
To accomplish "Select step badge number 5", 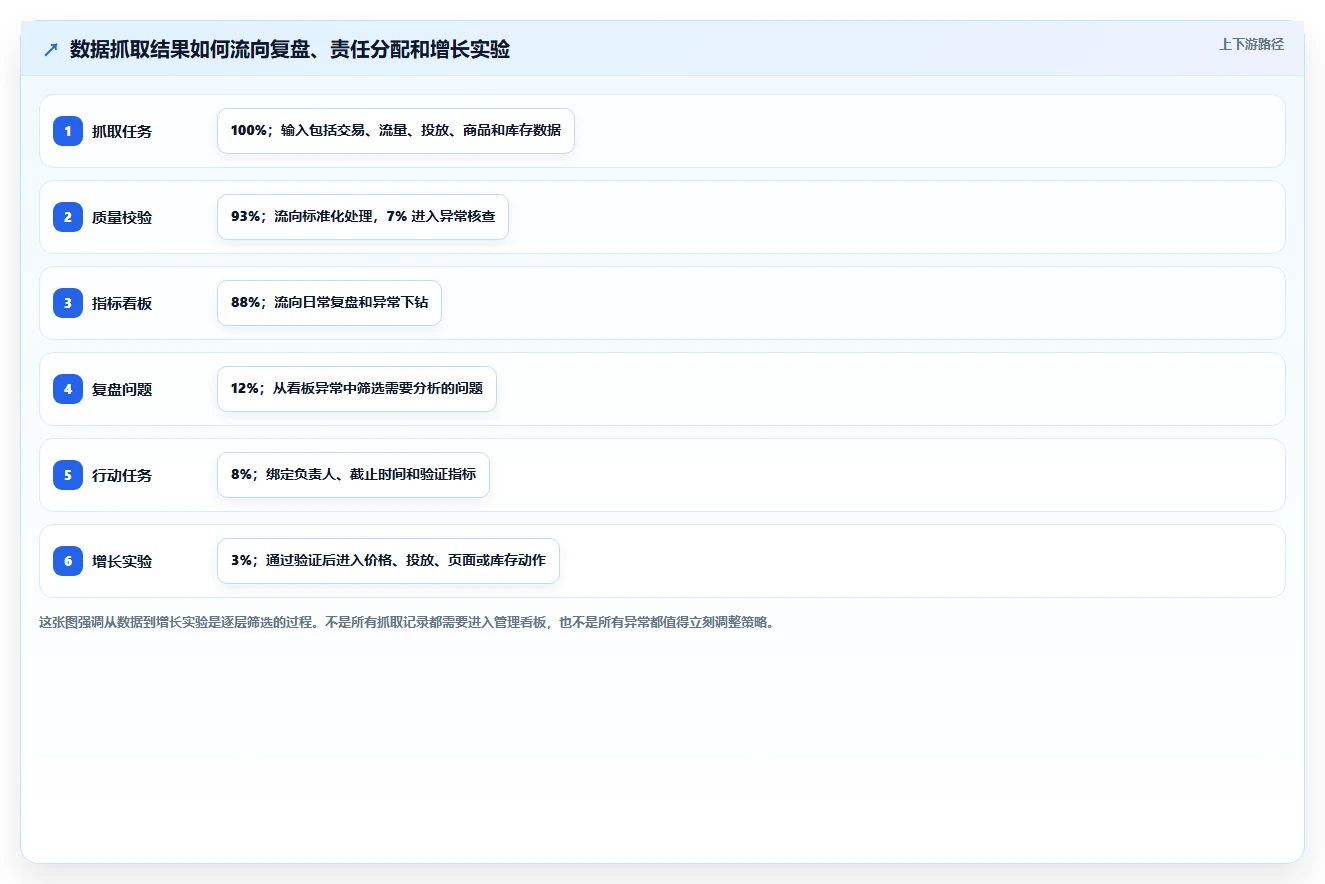I will pyautogui.click(x=68, y=475).
